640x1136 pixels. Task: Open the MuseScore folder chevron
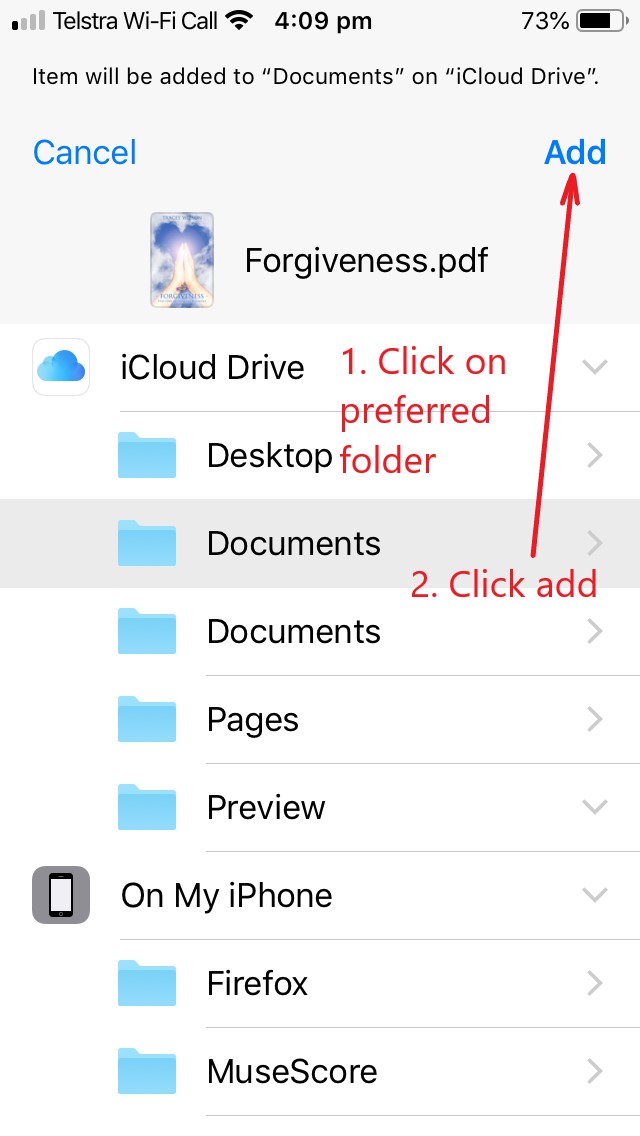[595, 1071]
